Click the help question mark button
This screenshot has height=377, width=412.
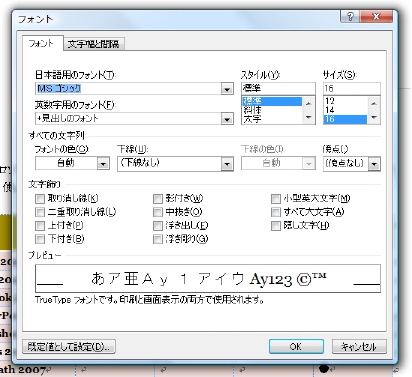[x=350, y=16]
